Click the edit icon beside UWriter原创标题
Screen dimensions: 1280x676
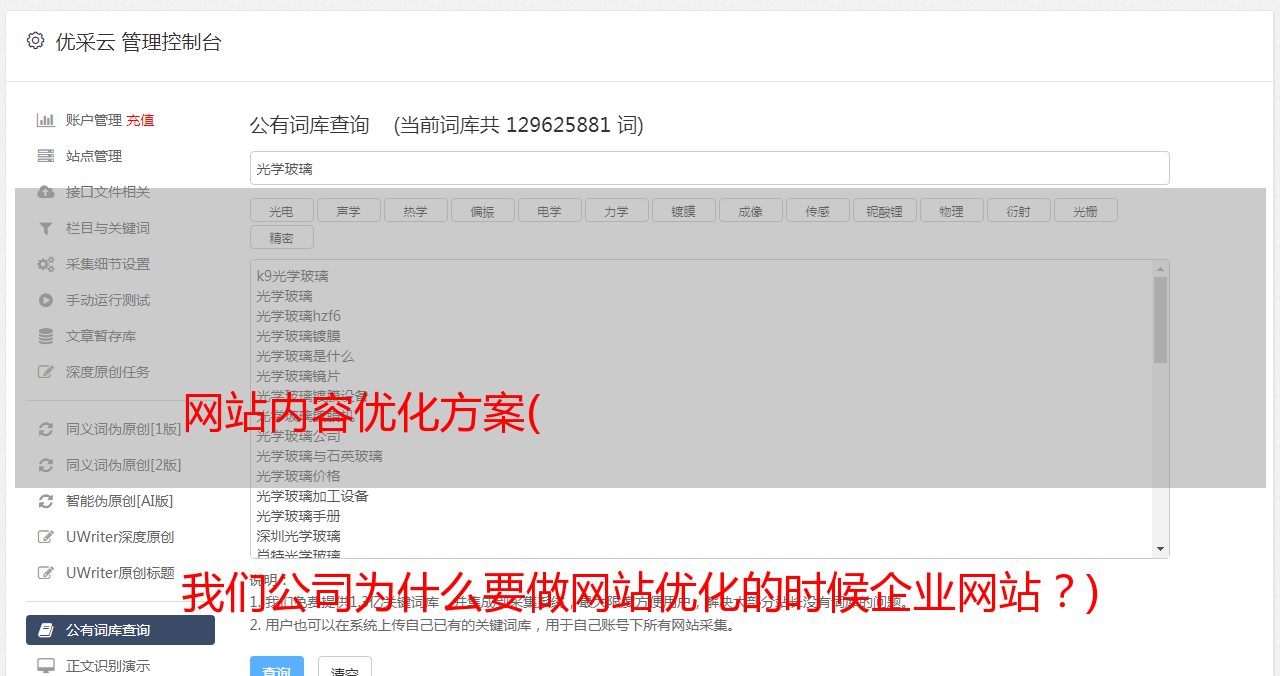[x=45, y=573]
